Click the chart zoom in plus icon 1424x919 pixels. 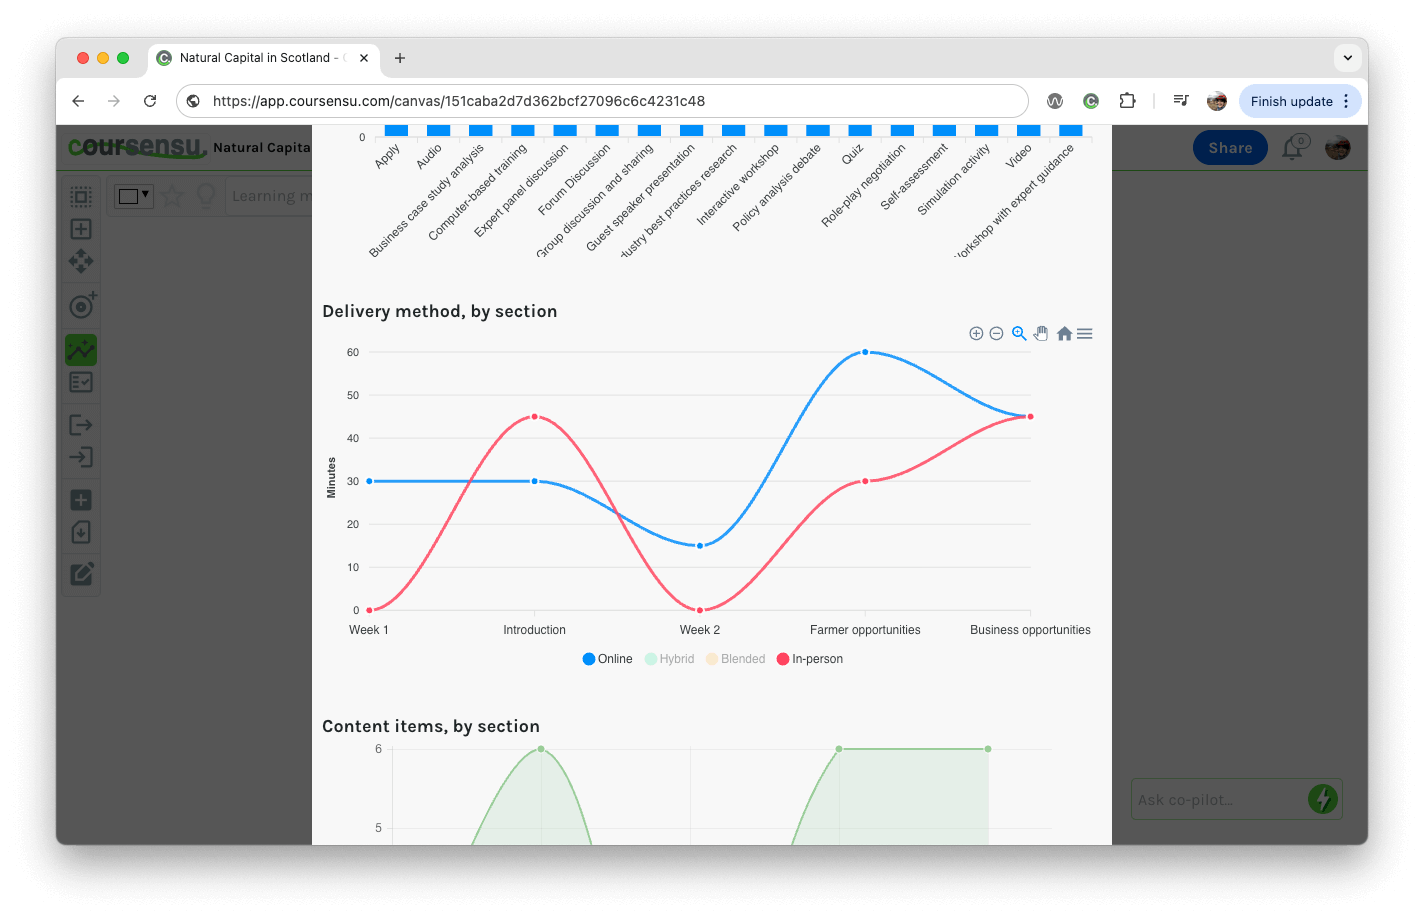point(976,334)
